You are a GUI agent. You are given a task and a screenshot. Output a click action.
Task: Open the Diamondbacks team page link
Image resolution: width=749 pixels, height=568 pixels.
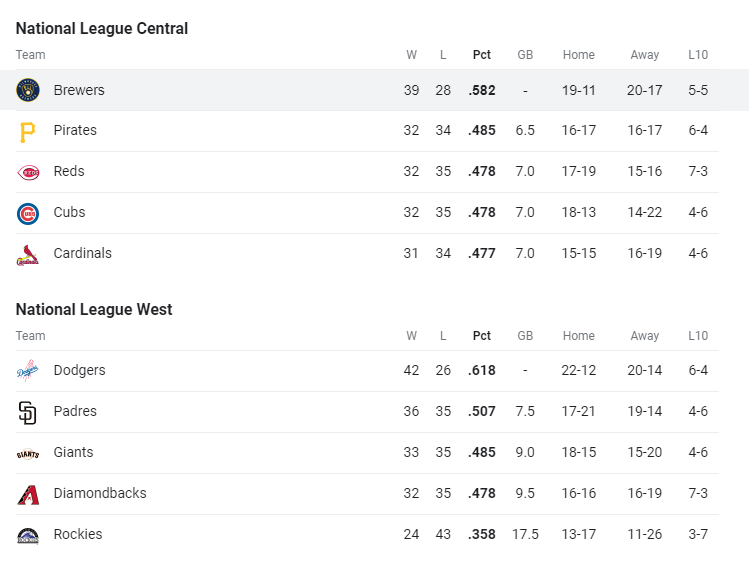(x=100, y=493)
